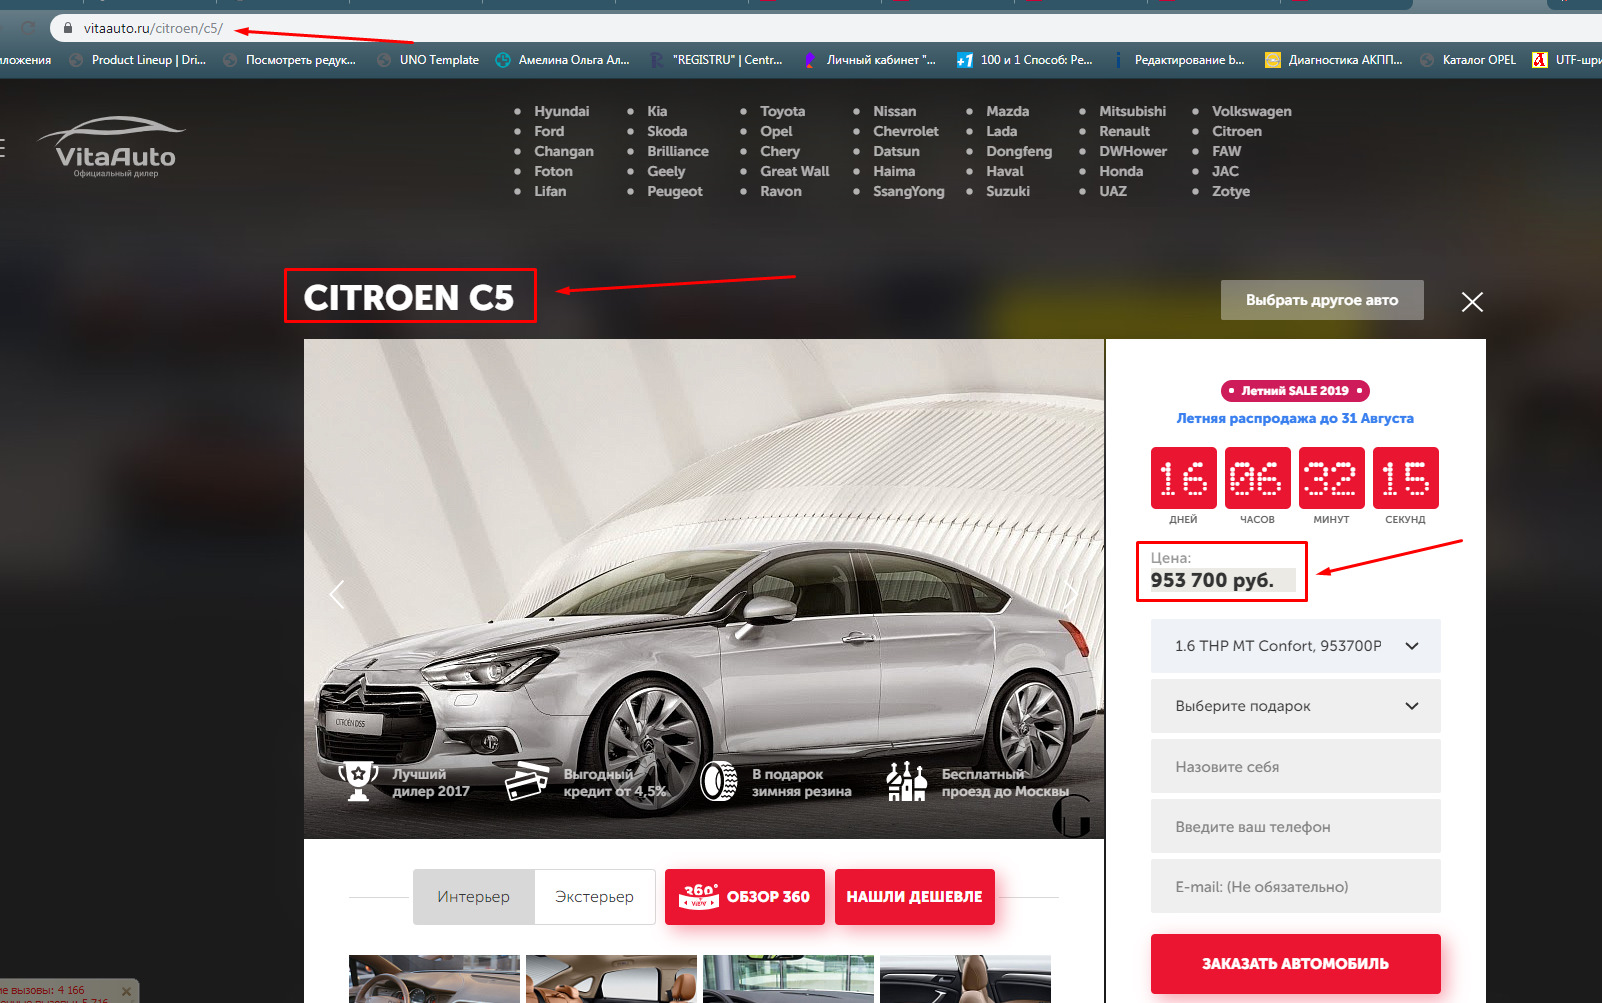The height and width of the screenshot is (1003, 1602).
Task: Click the Летний SALE 2019 badge
Action: (x=1295, y=391)
